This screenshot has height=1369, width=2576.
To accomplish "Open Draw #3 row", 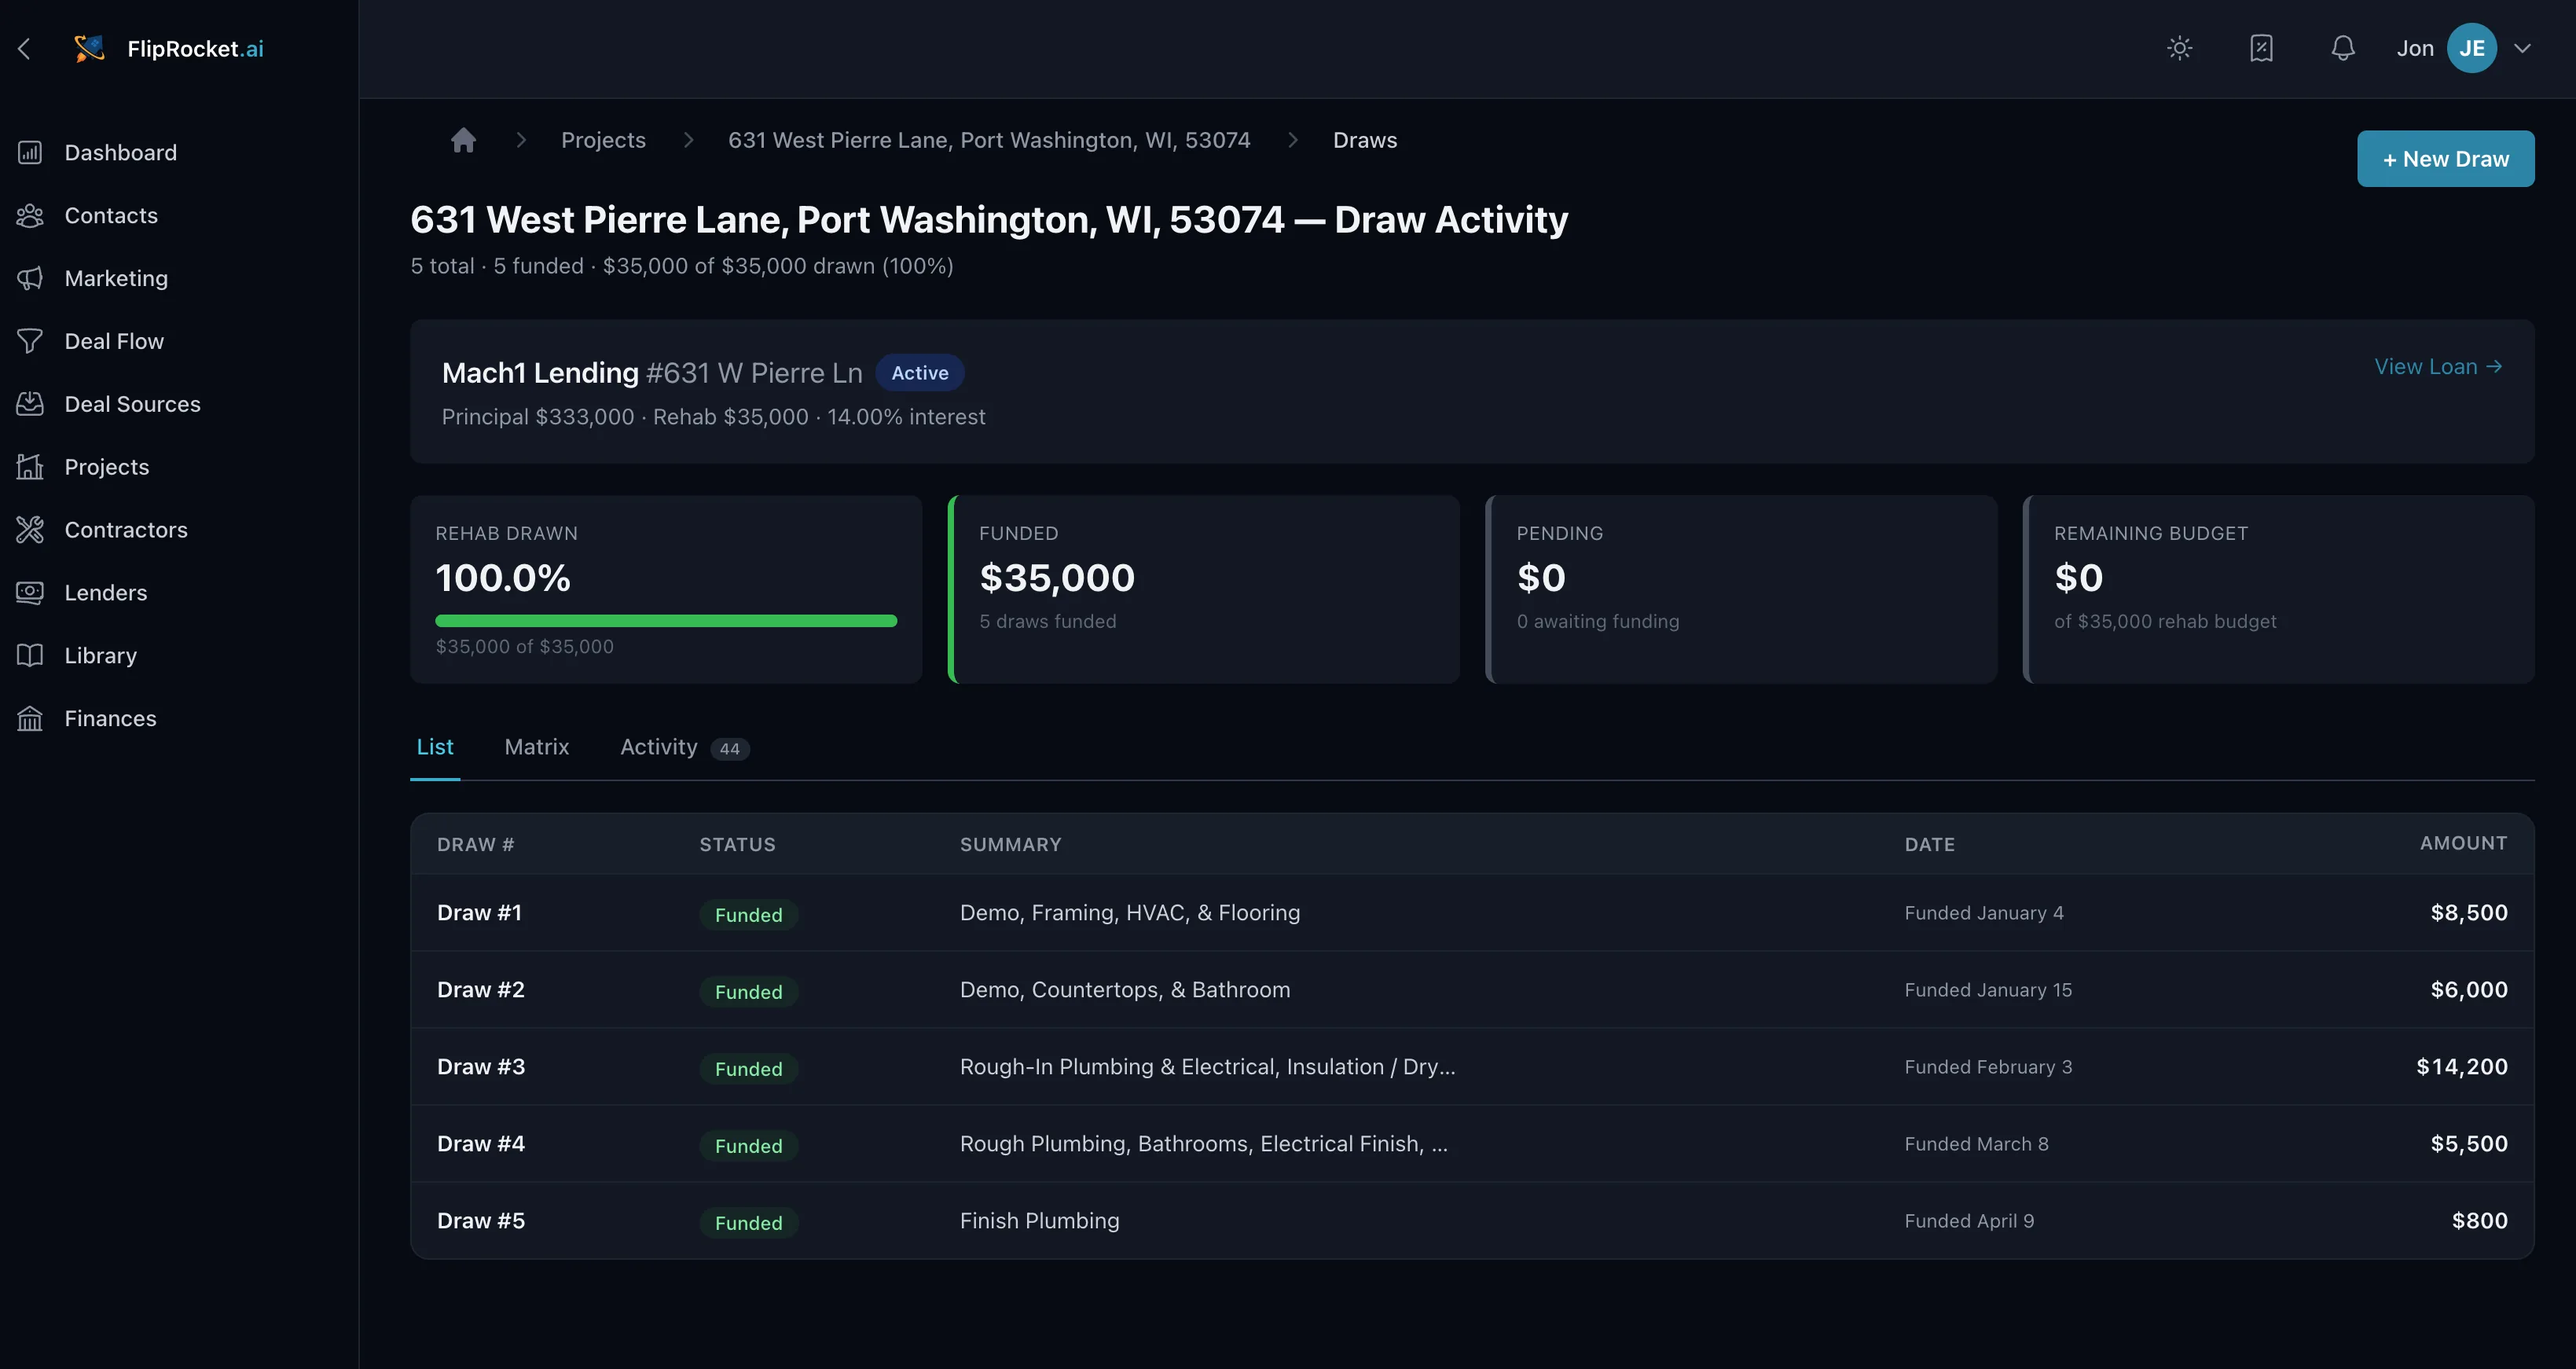I will (1472, 1067).
